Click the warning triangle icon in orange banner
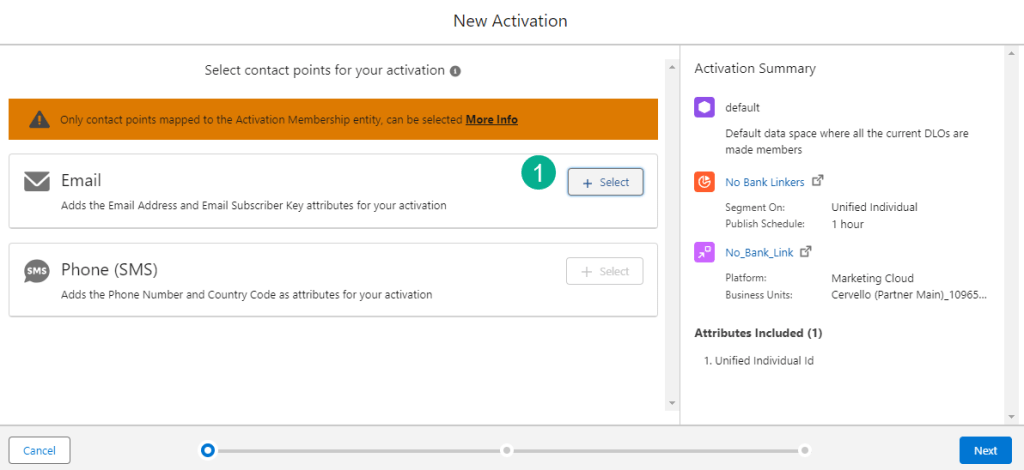The image size is (1024, 470). (x=39, y=119)
